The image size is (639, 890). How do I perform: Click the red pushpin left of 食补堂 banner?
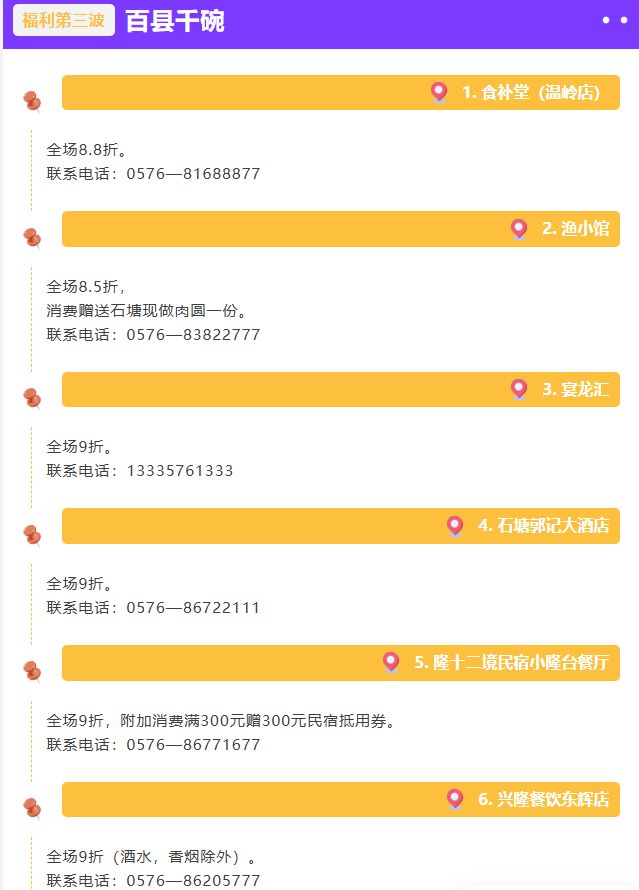(32, 102)
